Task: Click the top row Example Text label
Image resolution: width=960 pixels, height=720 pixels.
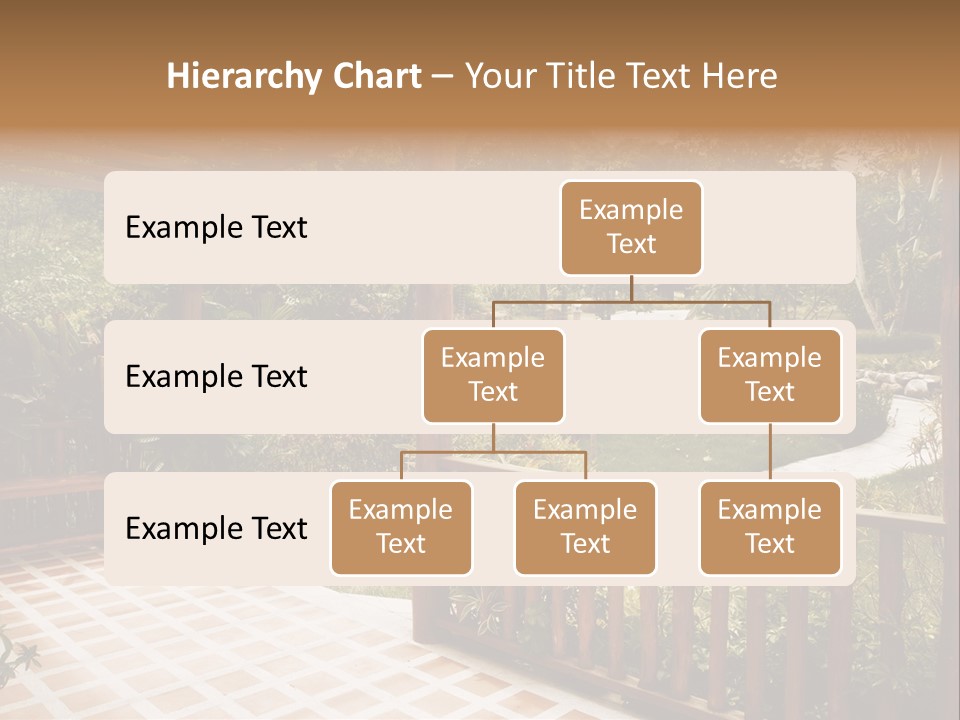Action: (x=215, y=228)
